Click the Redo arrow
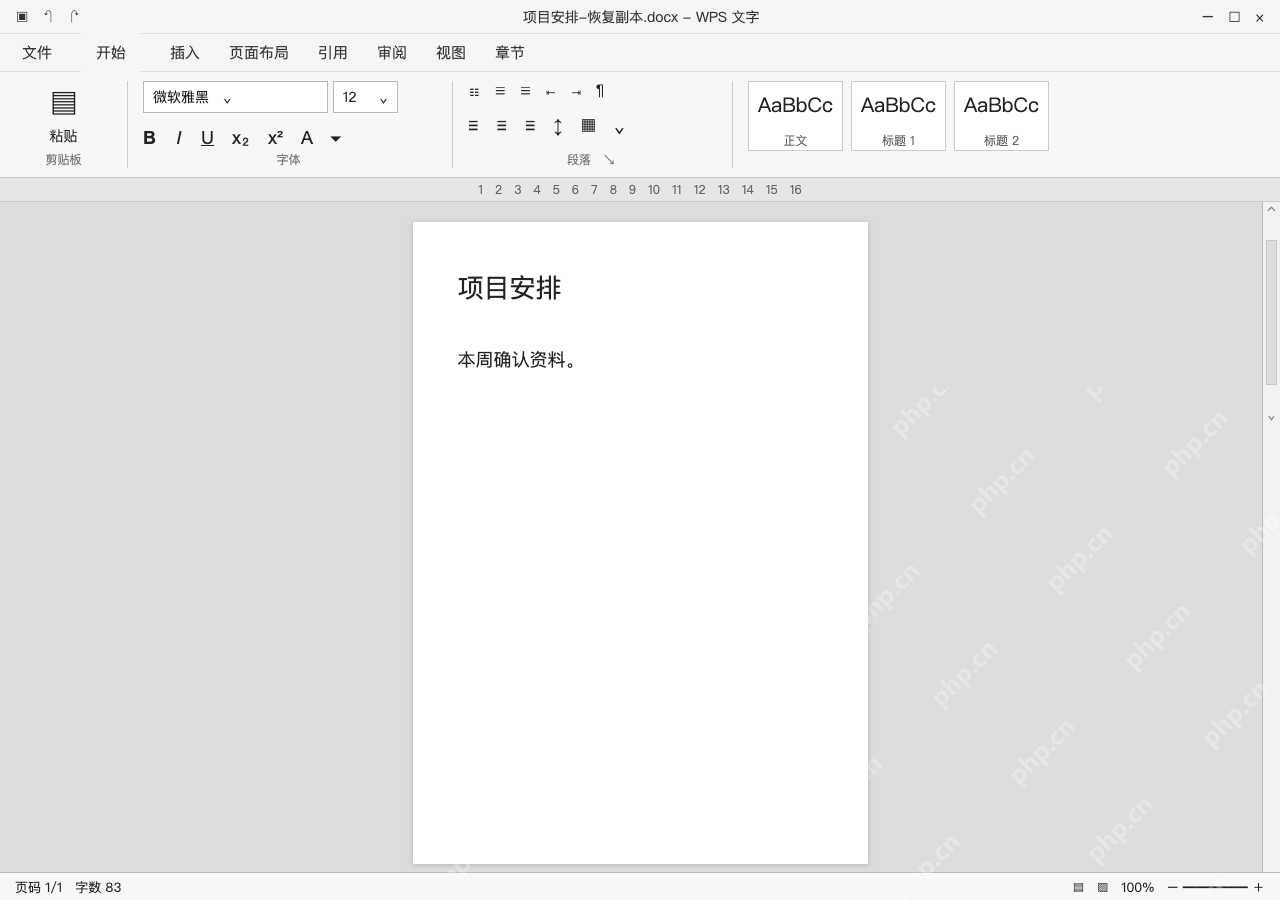 74,16
